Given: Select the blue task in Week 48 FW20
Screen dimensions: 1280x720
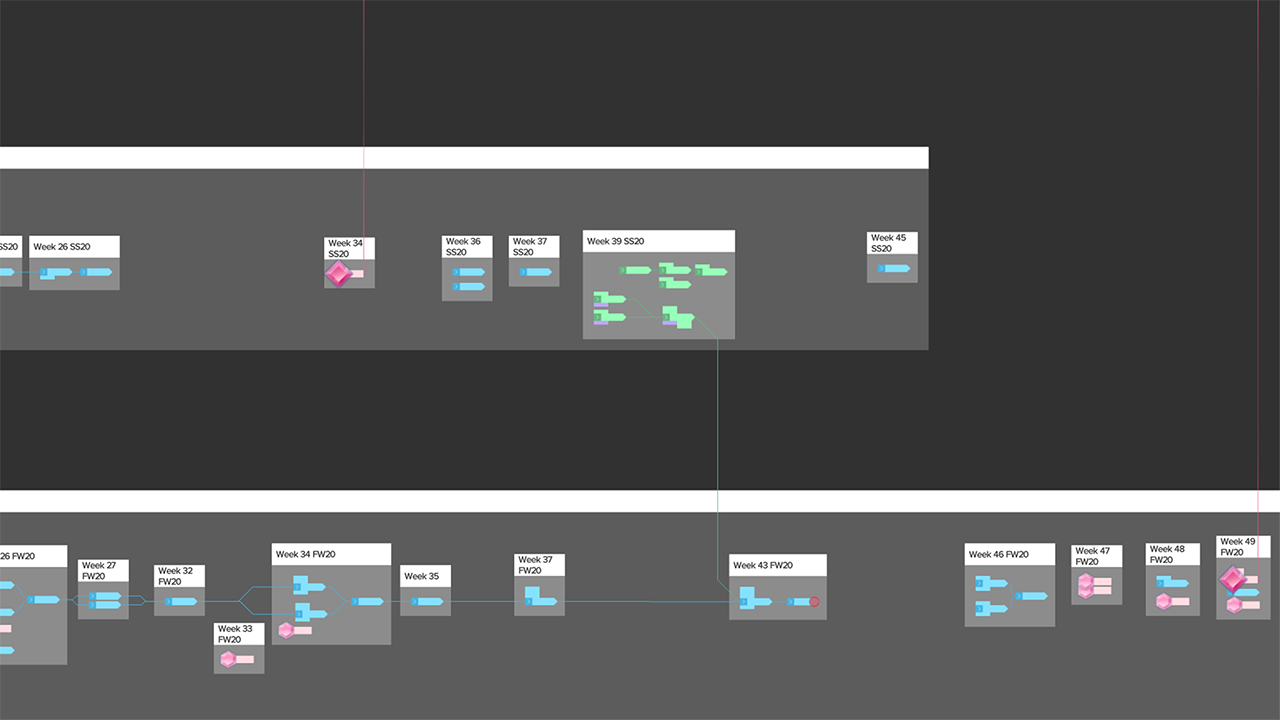Looking at the screenshot, I should 1171,582.
